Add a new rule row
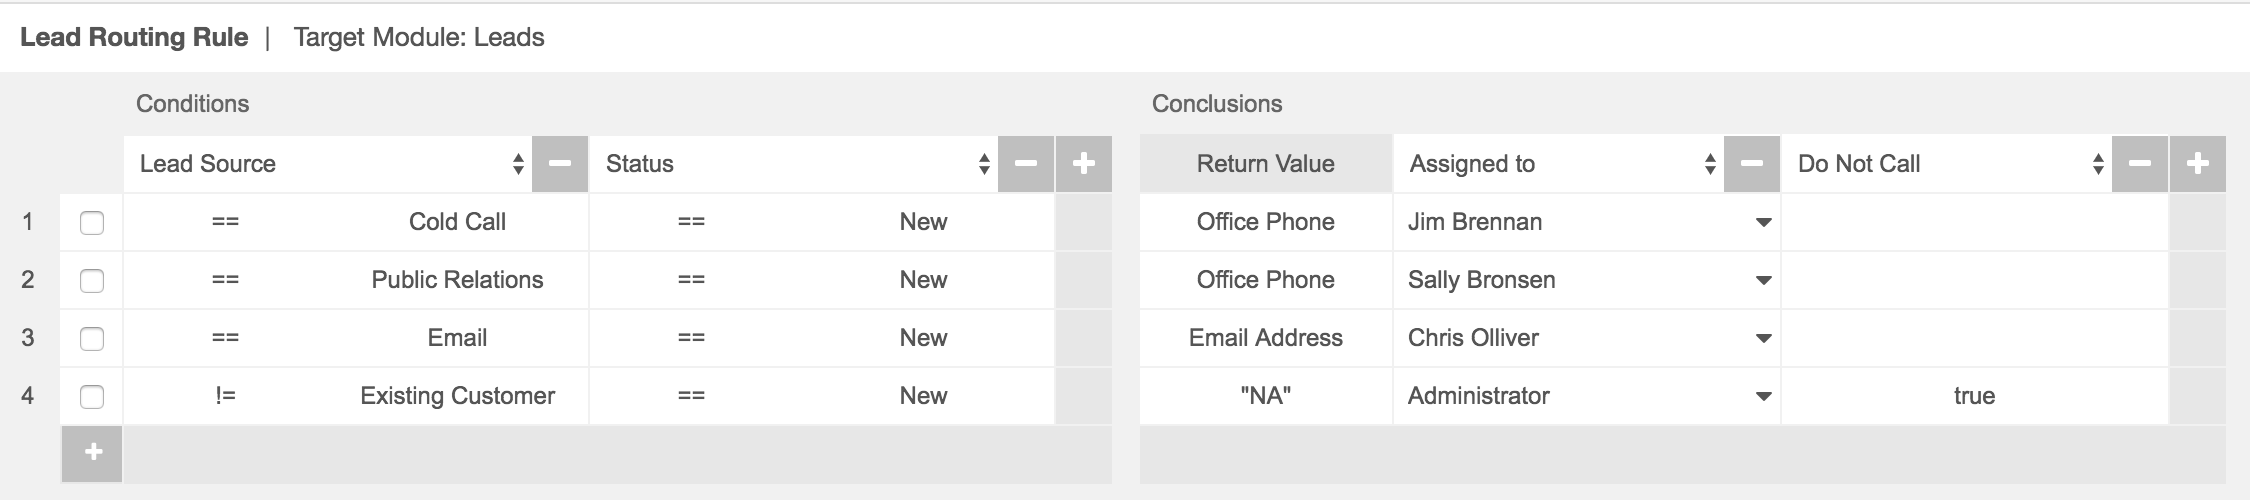2250x500 pixels. [92, 453]
